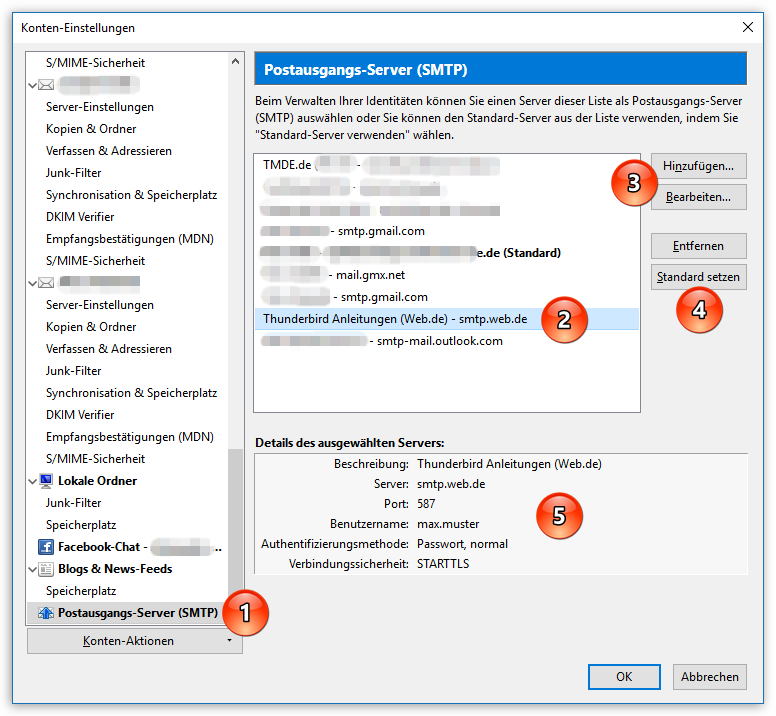
Task: Click the lower mail account envelope icon
Action: (x=46, y=283)
